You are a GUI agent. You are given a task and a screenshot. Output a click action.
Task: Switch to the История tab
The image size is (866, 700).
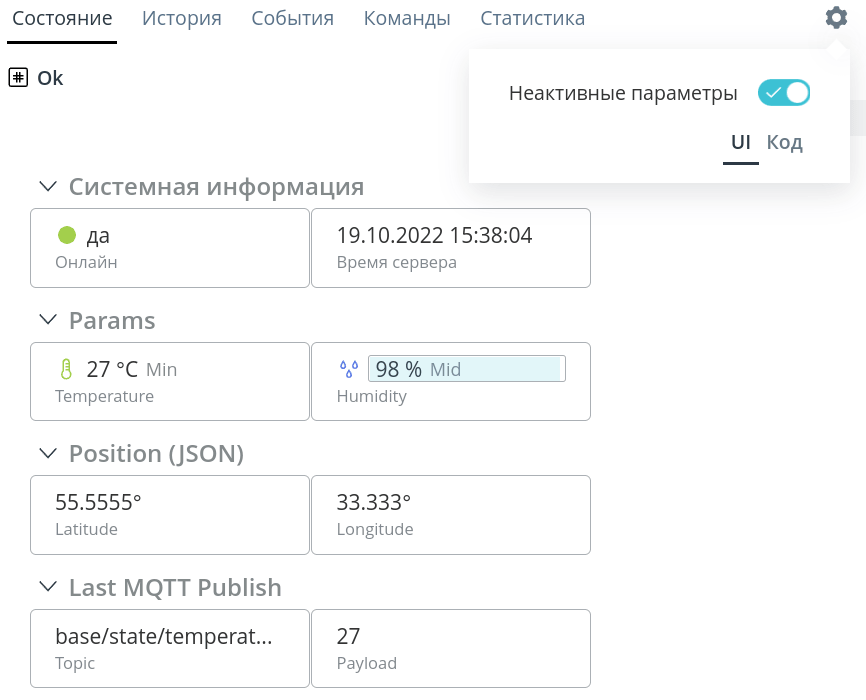tap(182, 18)
